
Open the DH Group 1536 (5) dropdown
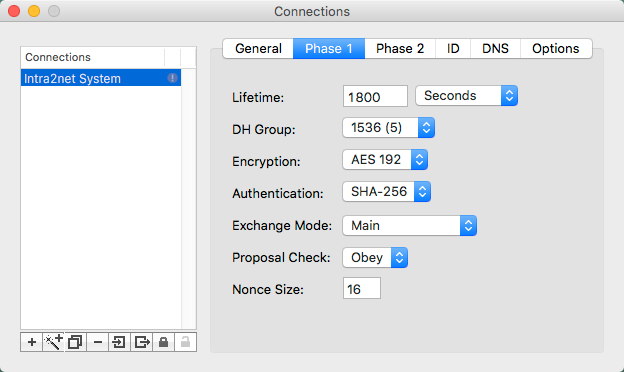(388, 128)
